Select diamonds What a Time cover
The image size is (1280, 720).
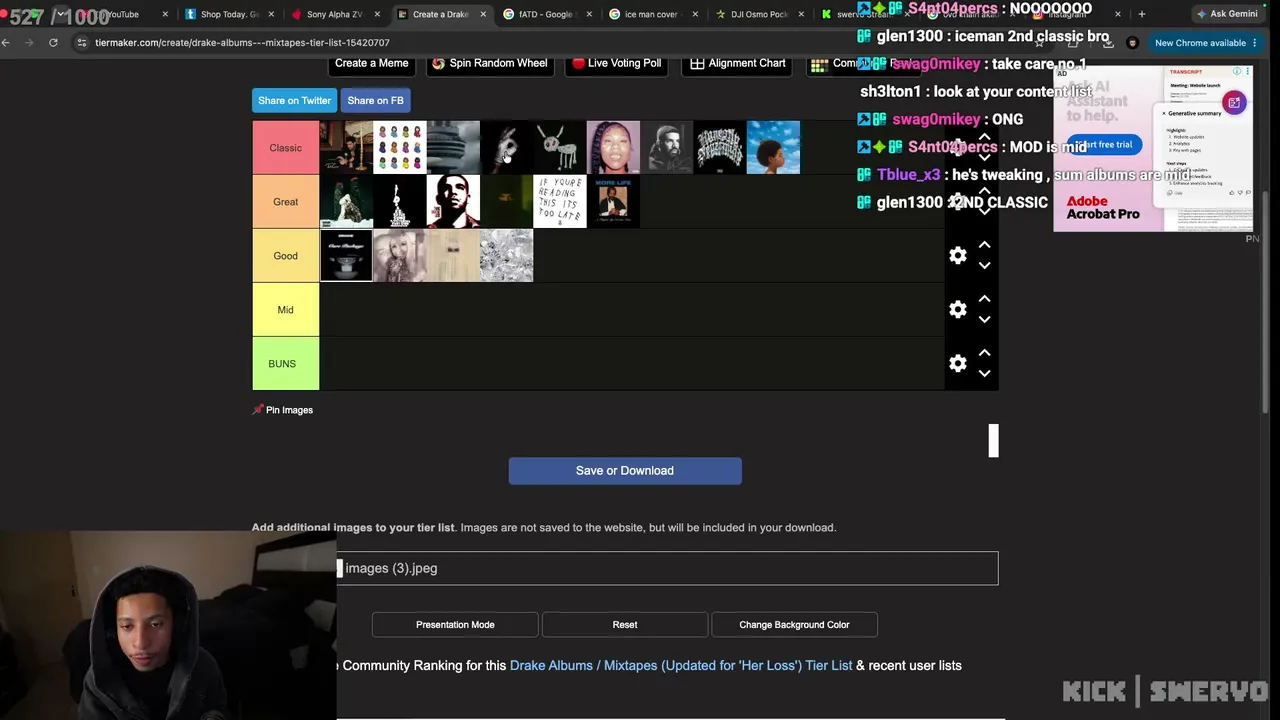pos(507,256)
